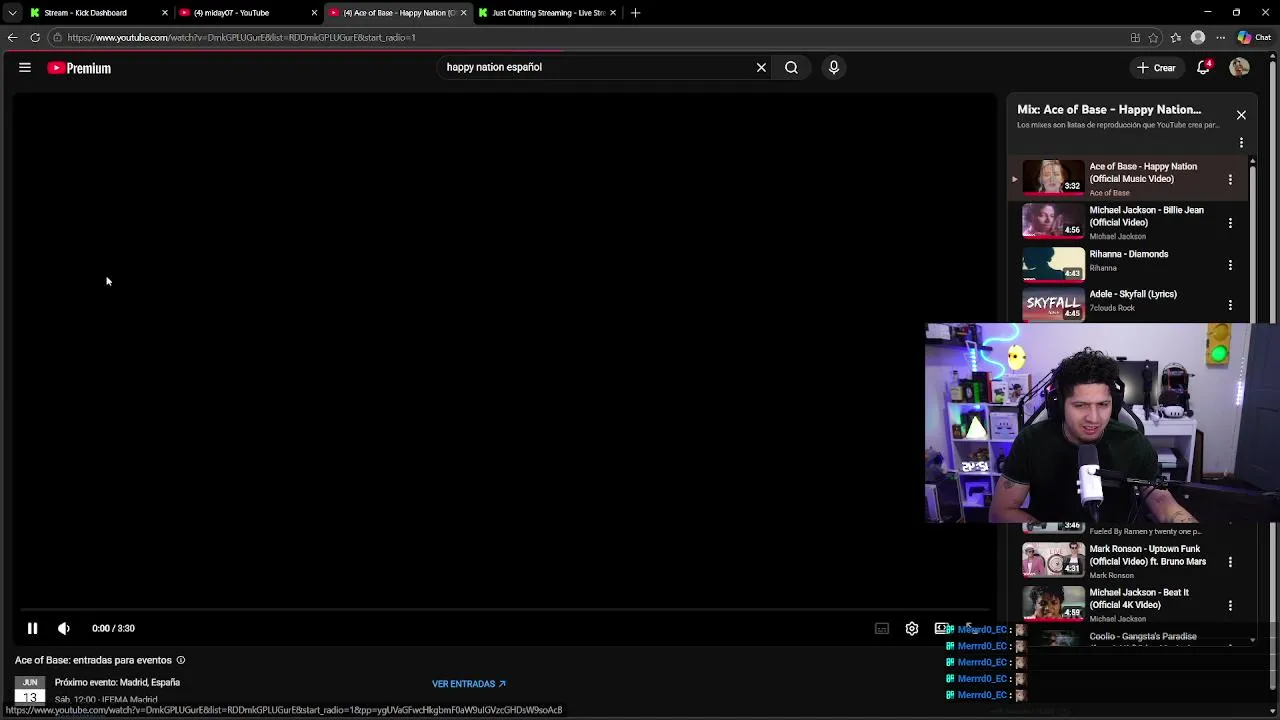Close the Mix playlist panel

pos(1241,115)
